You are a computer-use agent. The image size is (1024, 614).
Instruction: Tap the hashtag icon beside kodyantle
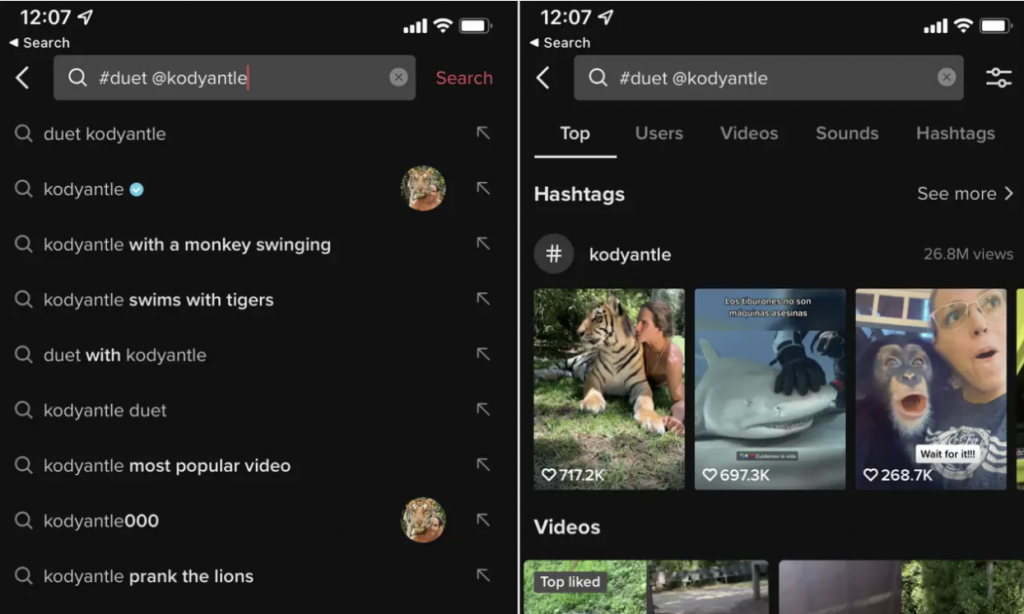554,254
